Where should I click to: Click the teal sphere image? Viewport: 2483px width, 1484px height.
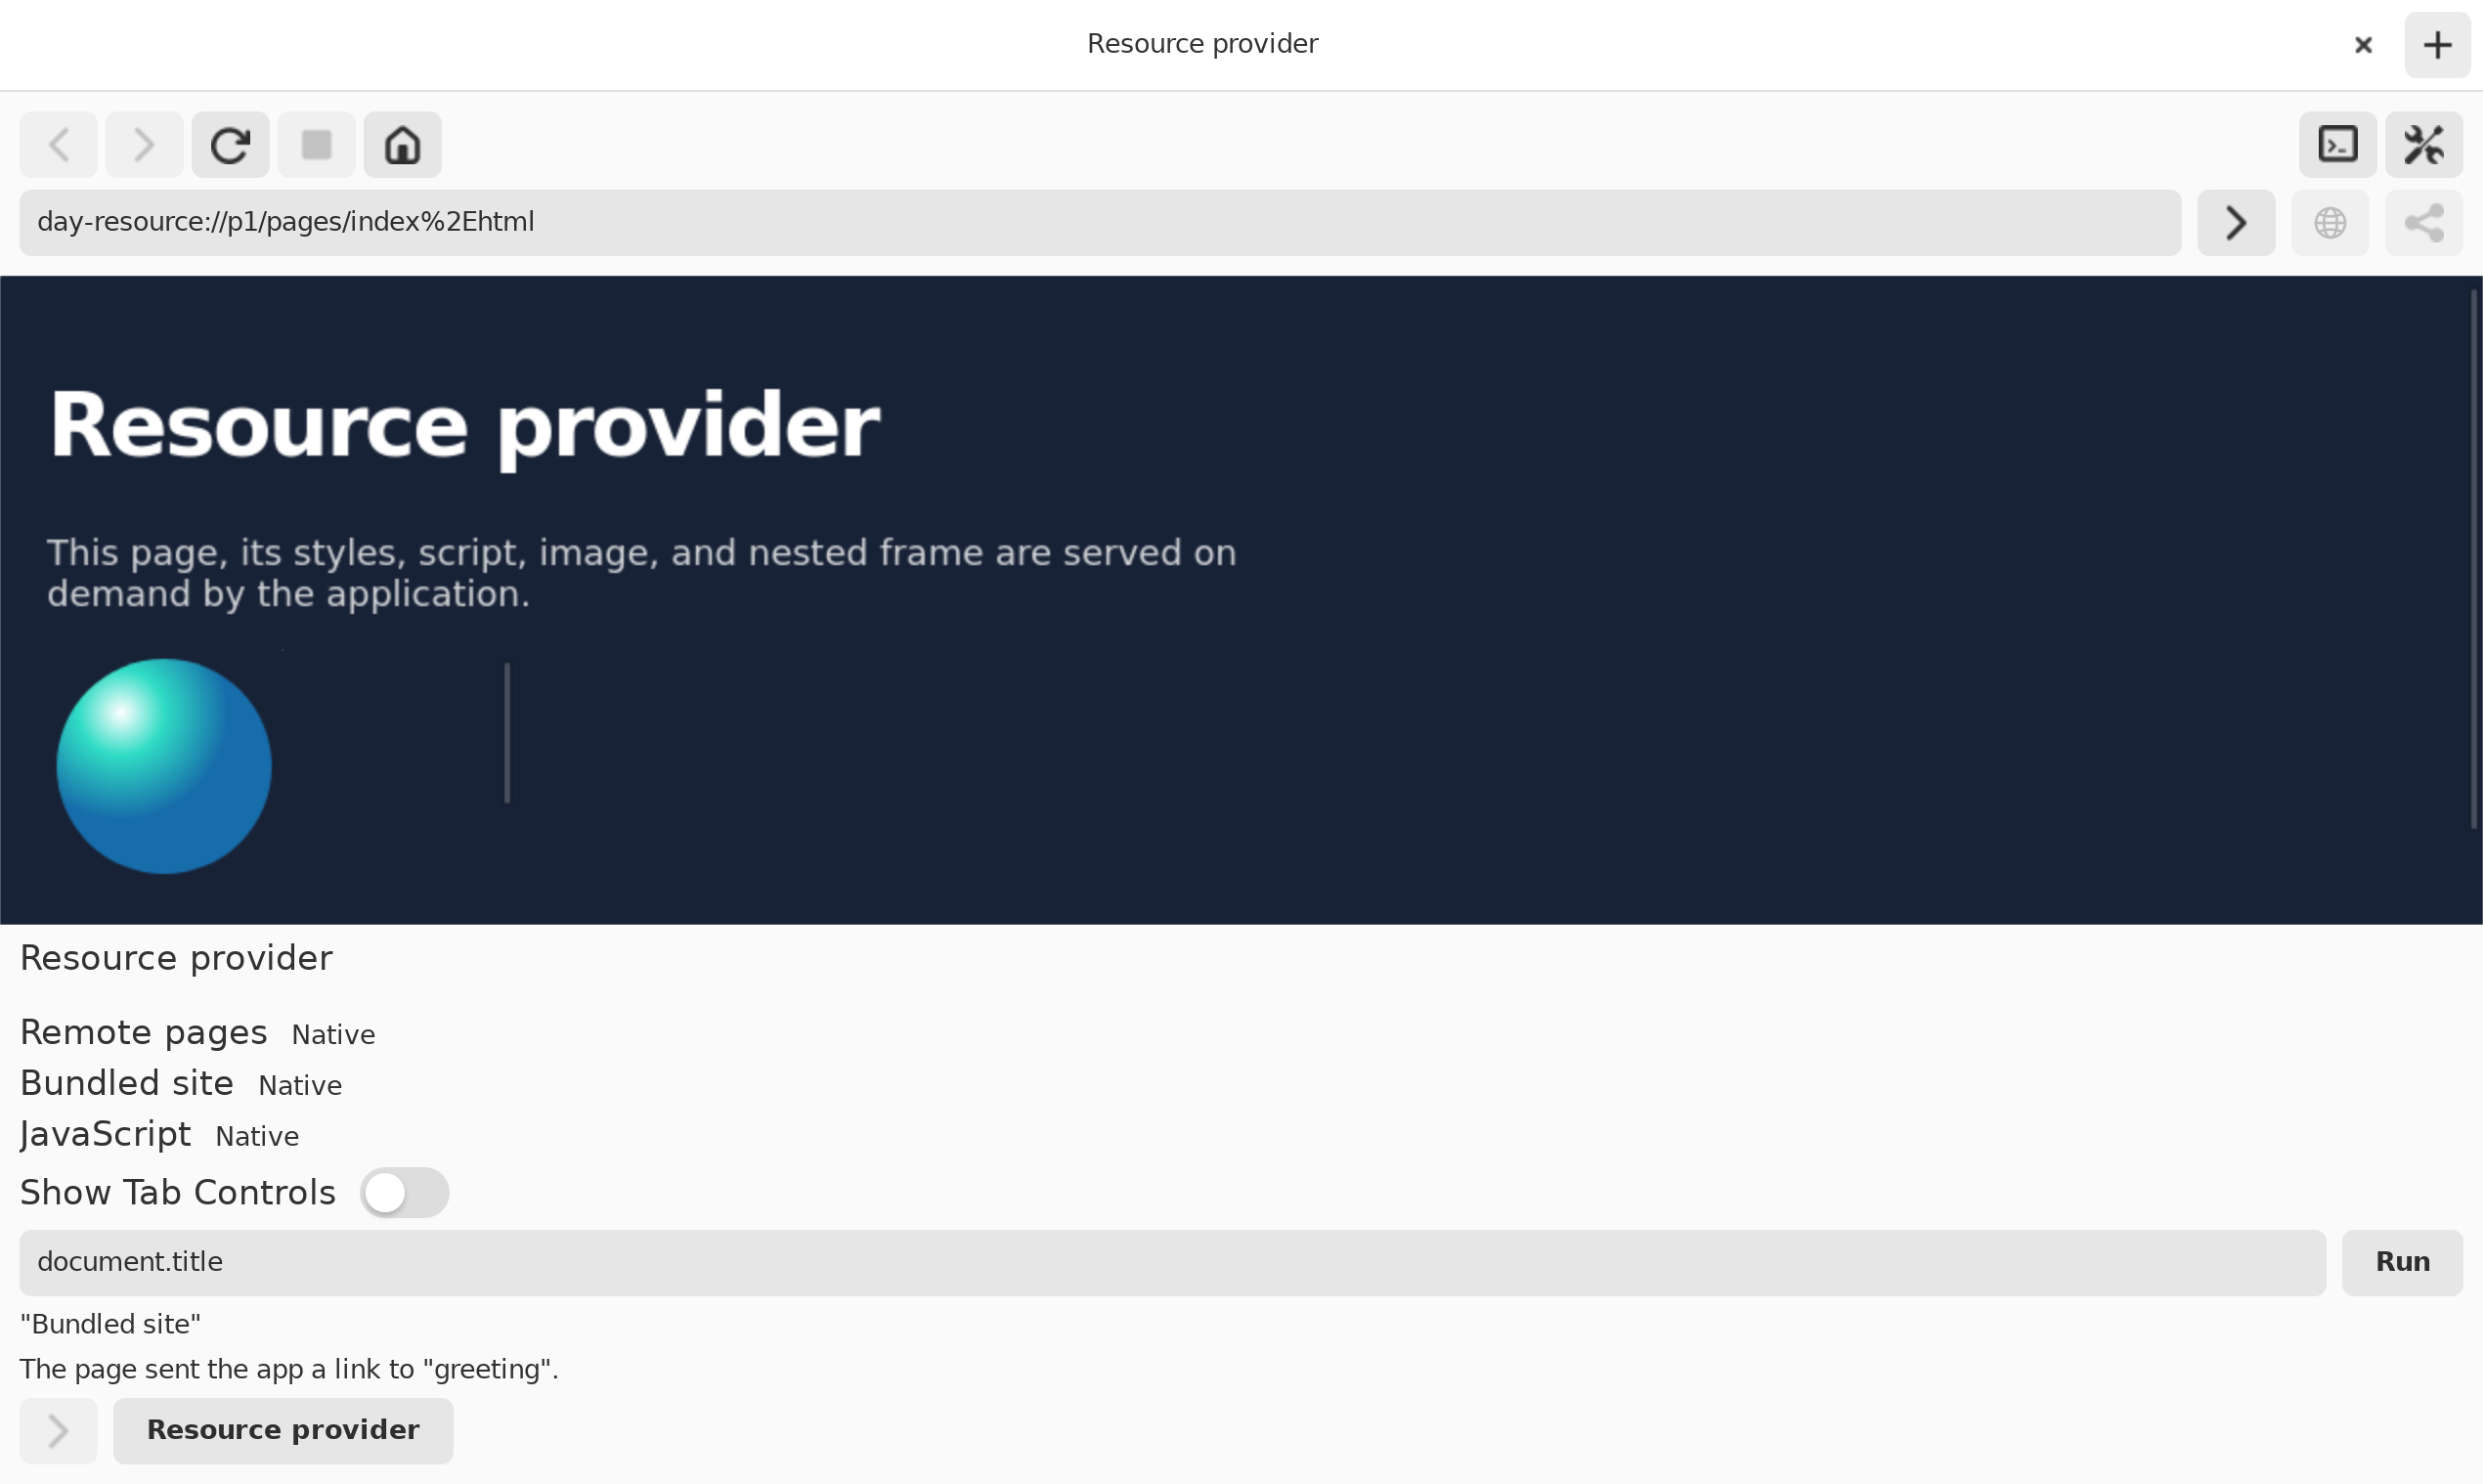click(x=164, y=766)
